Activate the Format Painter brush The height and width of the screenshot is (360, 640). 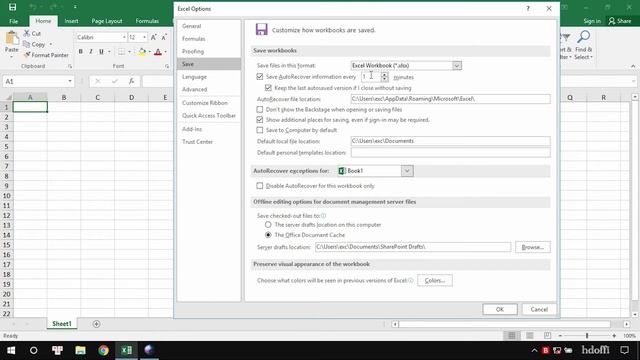27,55
